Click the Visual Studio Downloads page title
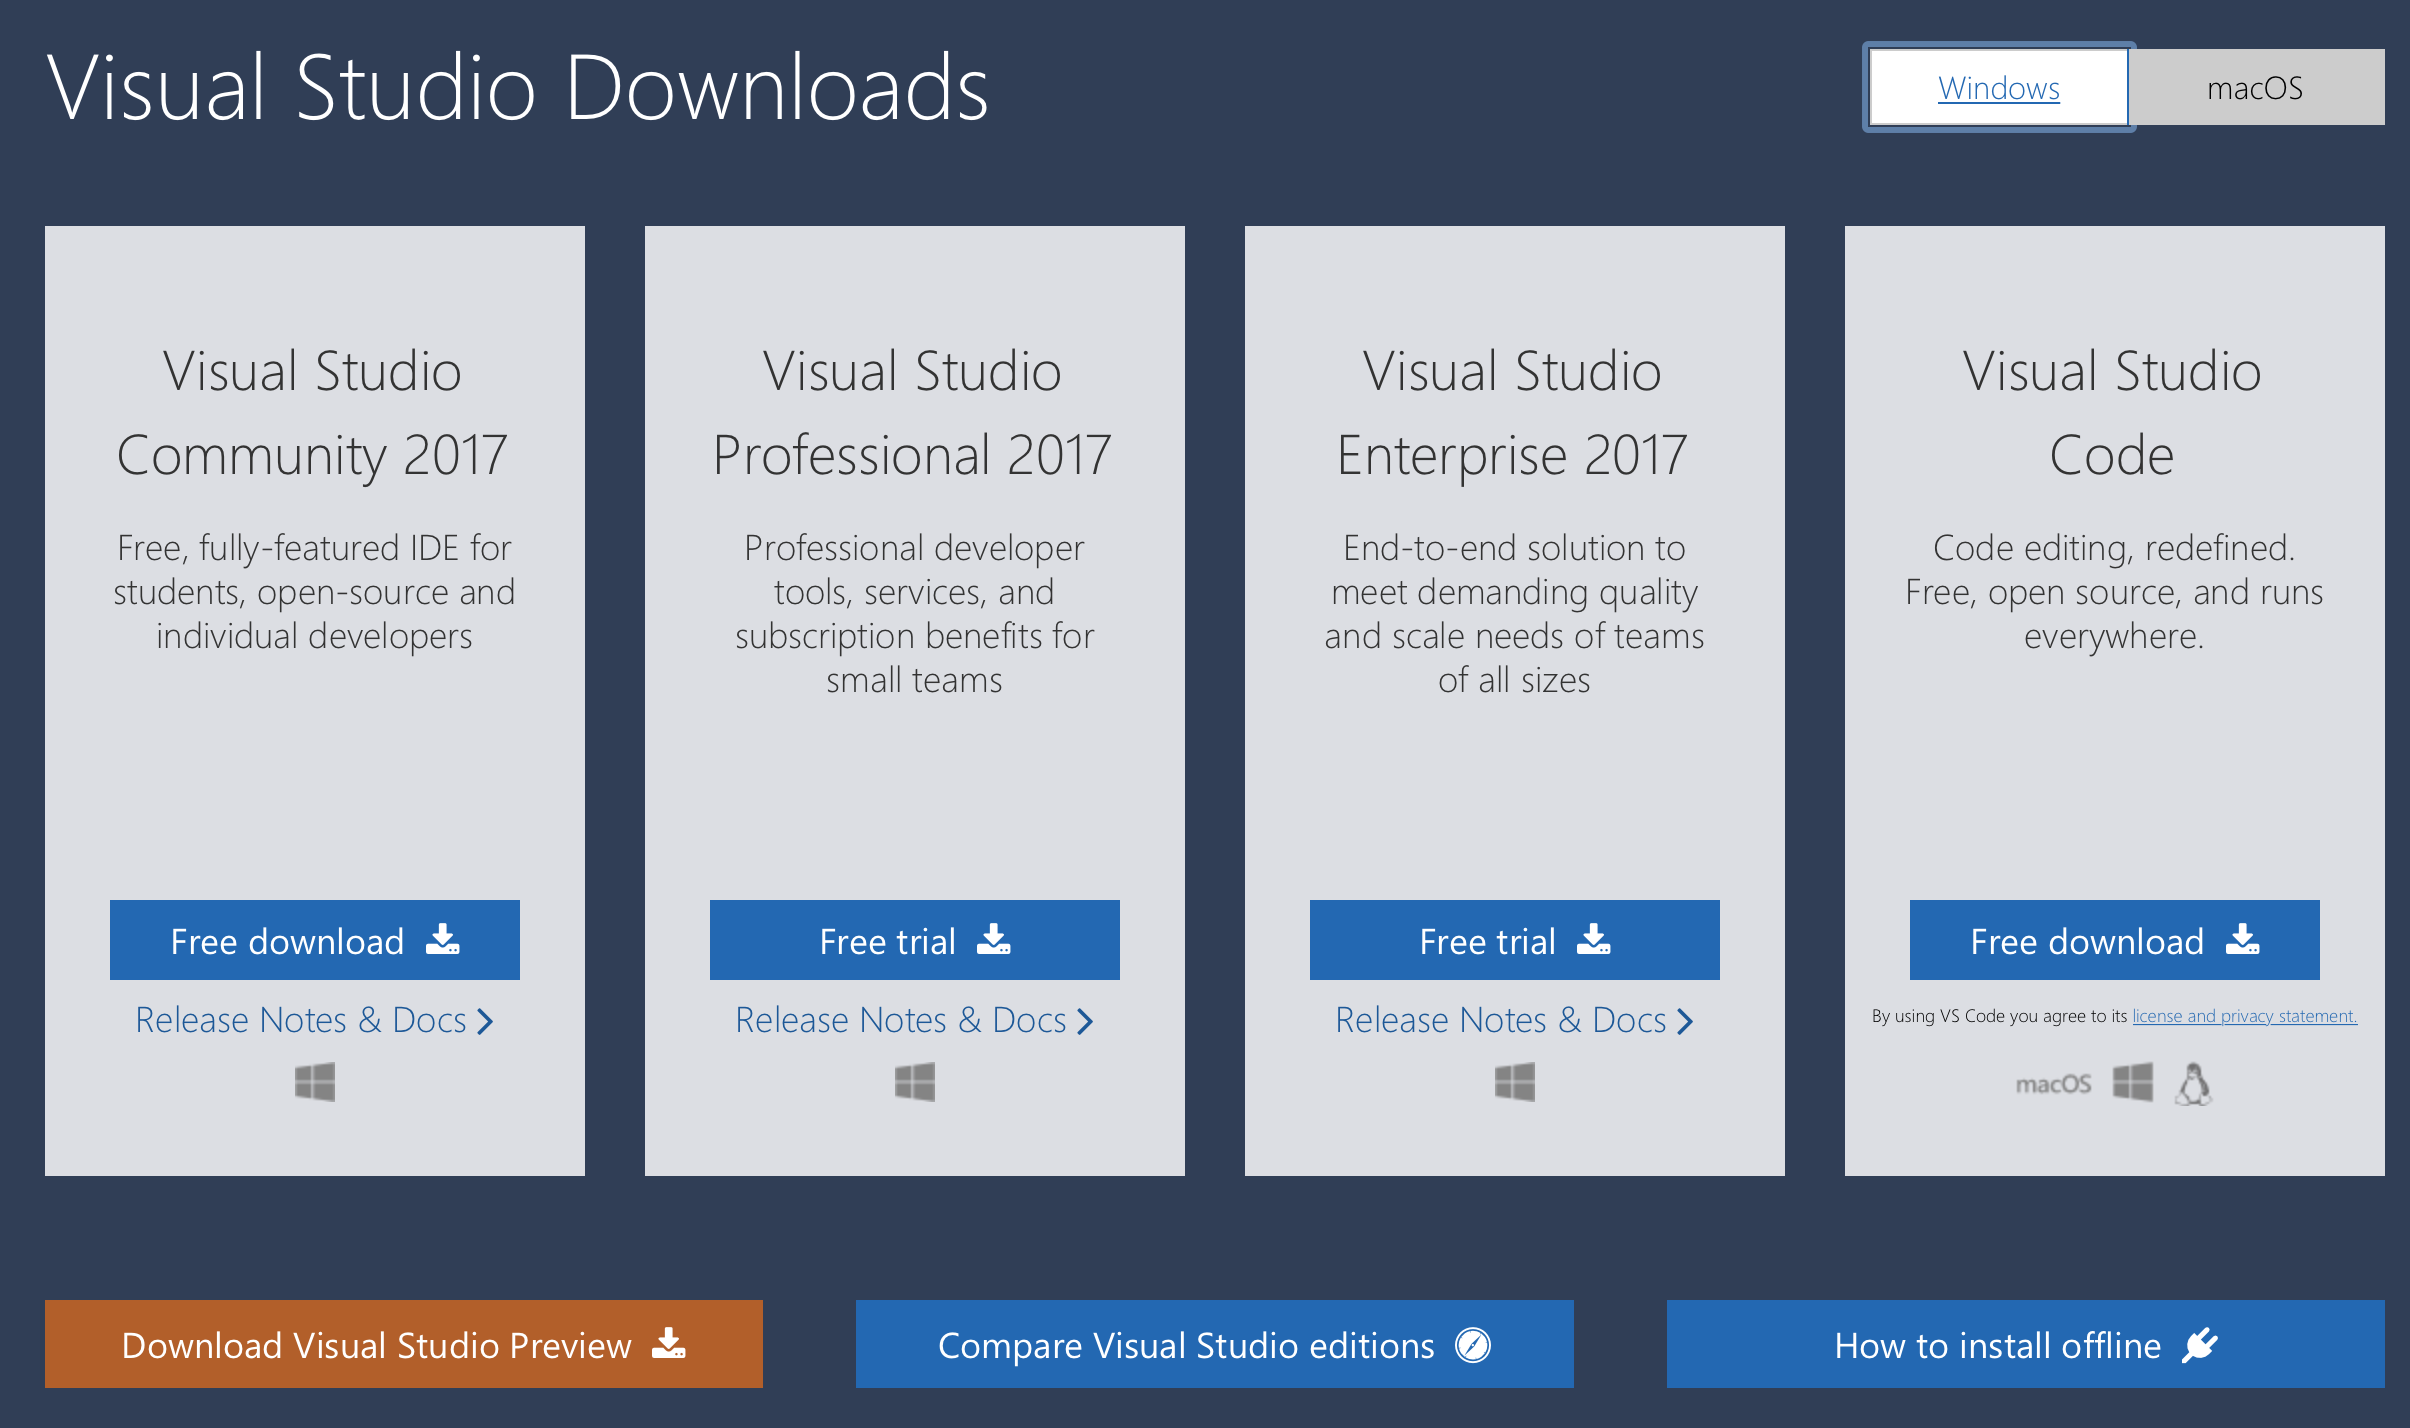The image size is (2410, 1428). coord(518,88)
